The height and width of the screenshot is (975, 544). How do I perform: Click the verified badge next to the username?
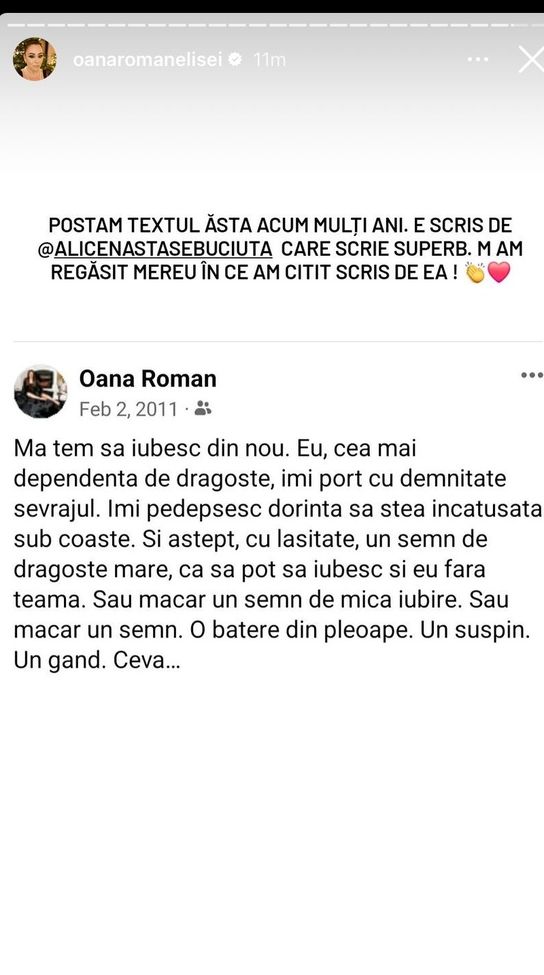tap(236, 60)
